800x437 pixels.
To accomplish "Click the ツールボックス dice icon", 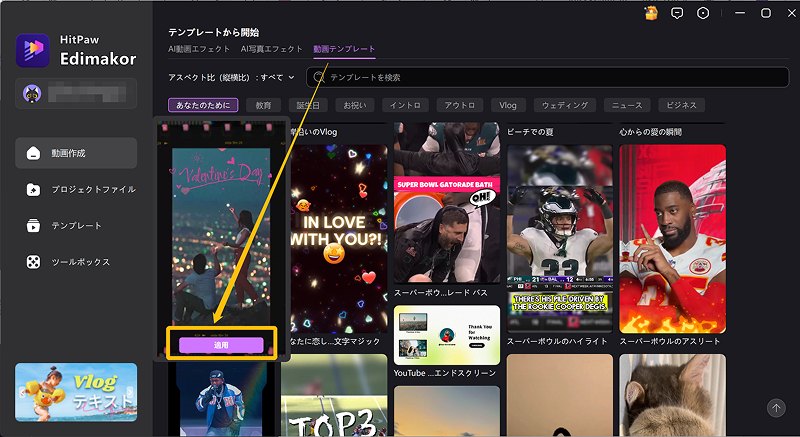I will coord(33,262).
